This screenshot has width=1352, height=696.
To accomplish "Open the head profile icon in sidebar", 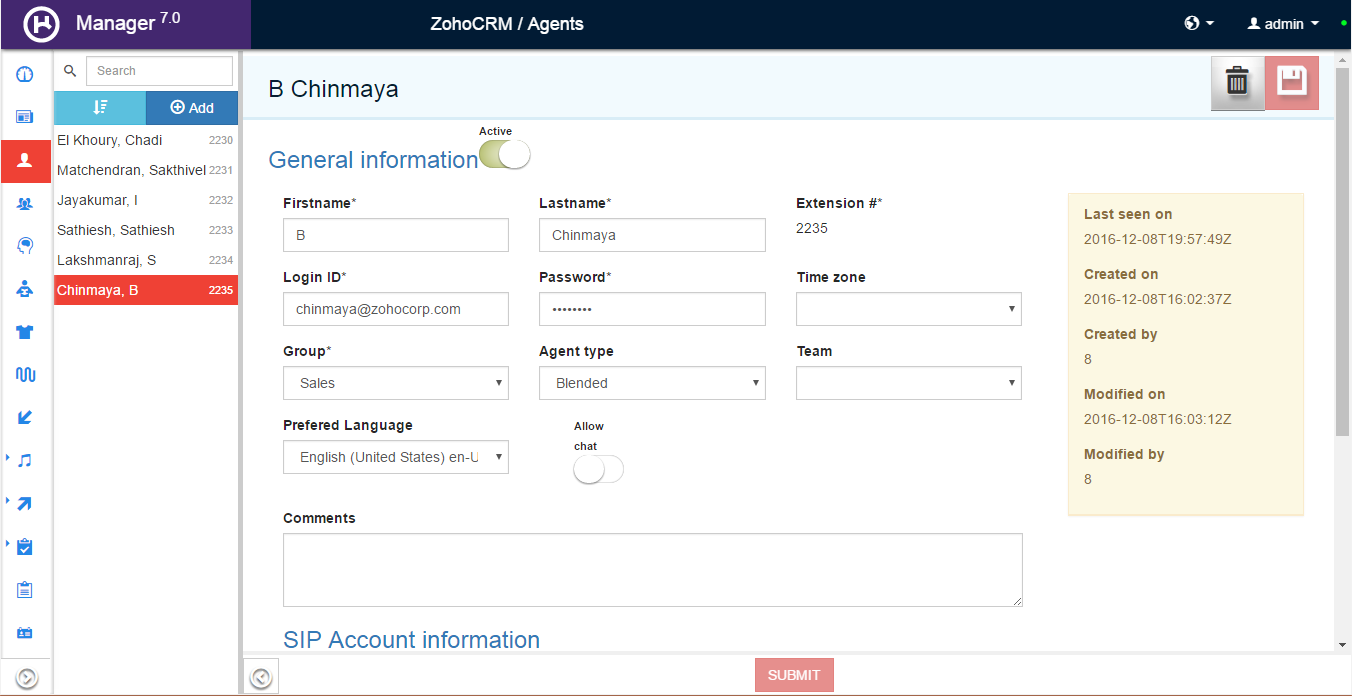I will (25, 246).
